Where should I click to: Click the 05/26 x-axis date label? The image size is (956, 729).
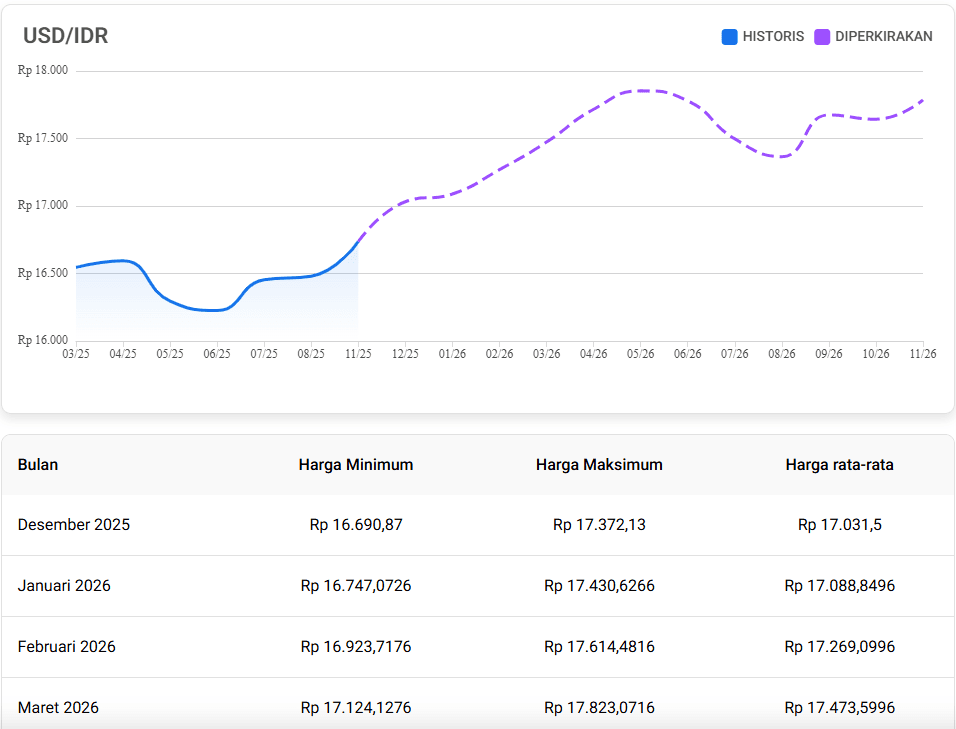[x=640, y=354]
